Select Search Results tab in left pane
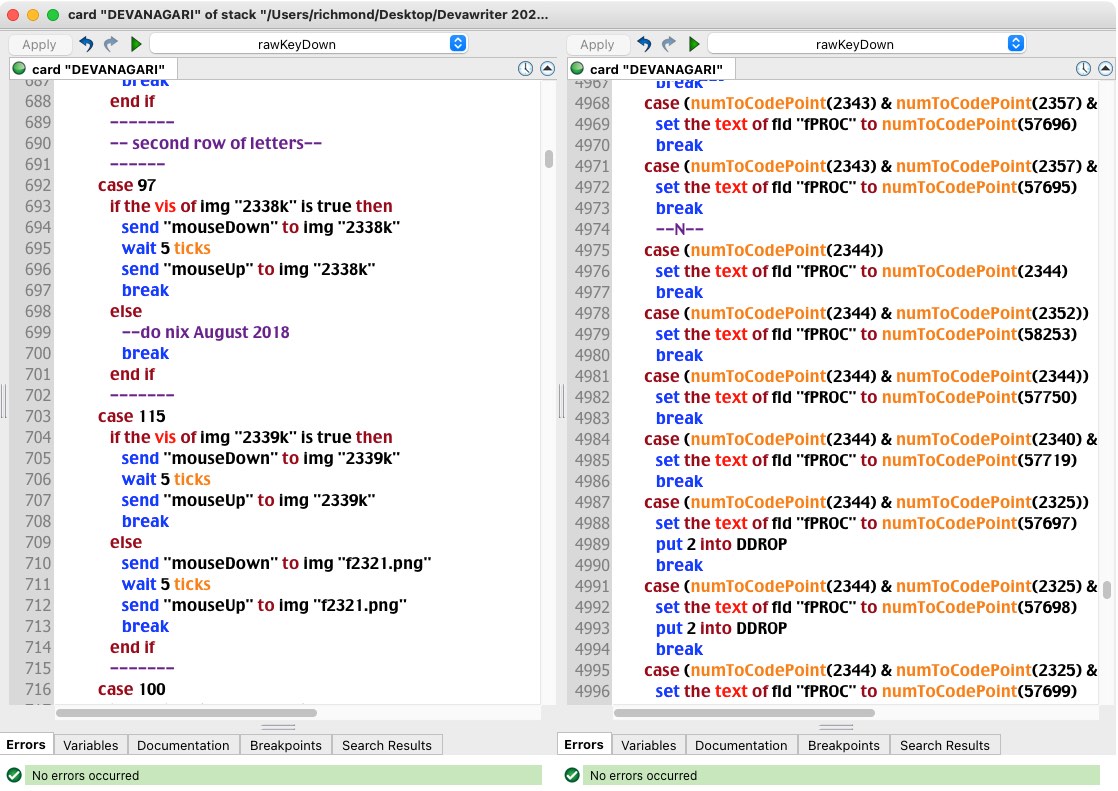This screenshot has height=791, width=1118. 387,745
